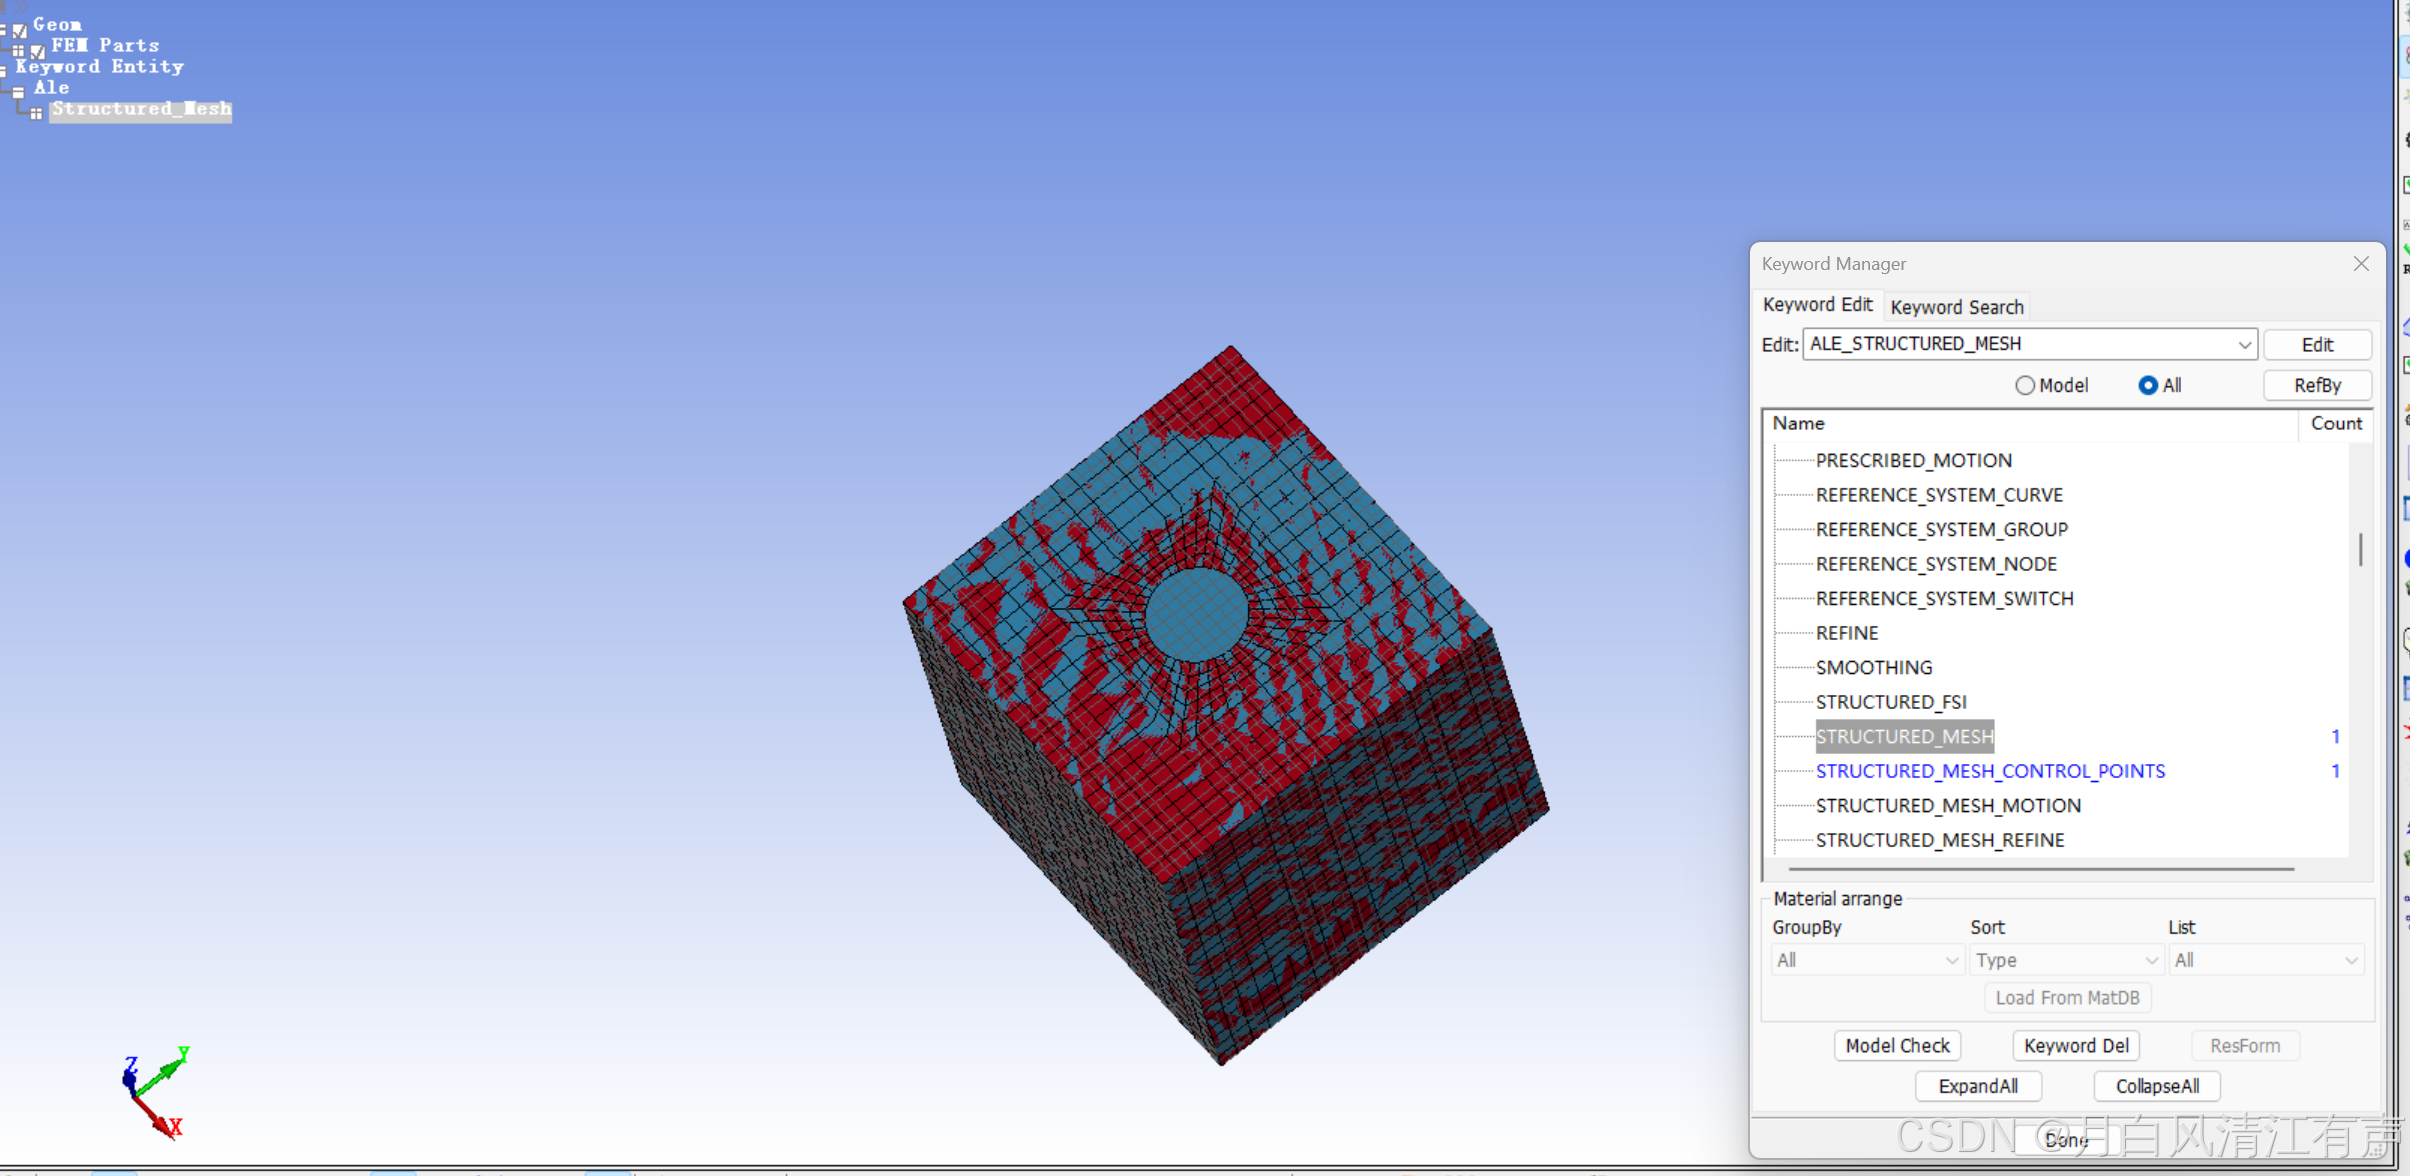Choose the All radio button
The height and width of the screenshot is (1176, 2410).
click(x=2147, y=385)
